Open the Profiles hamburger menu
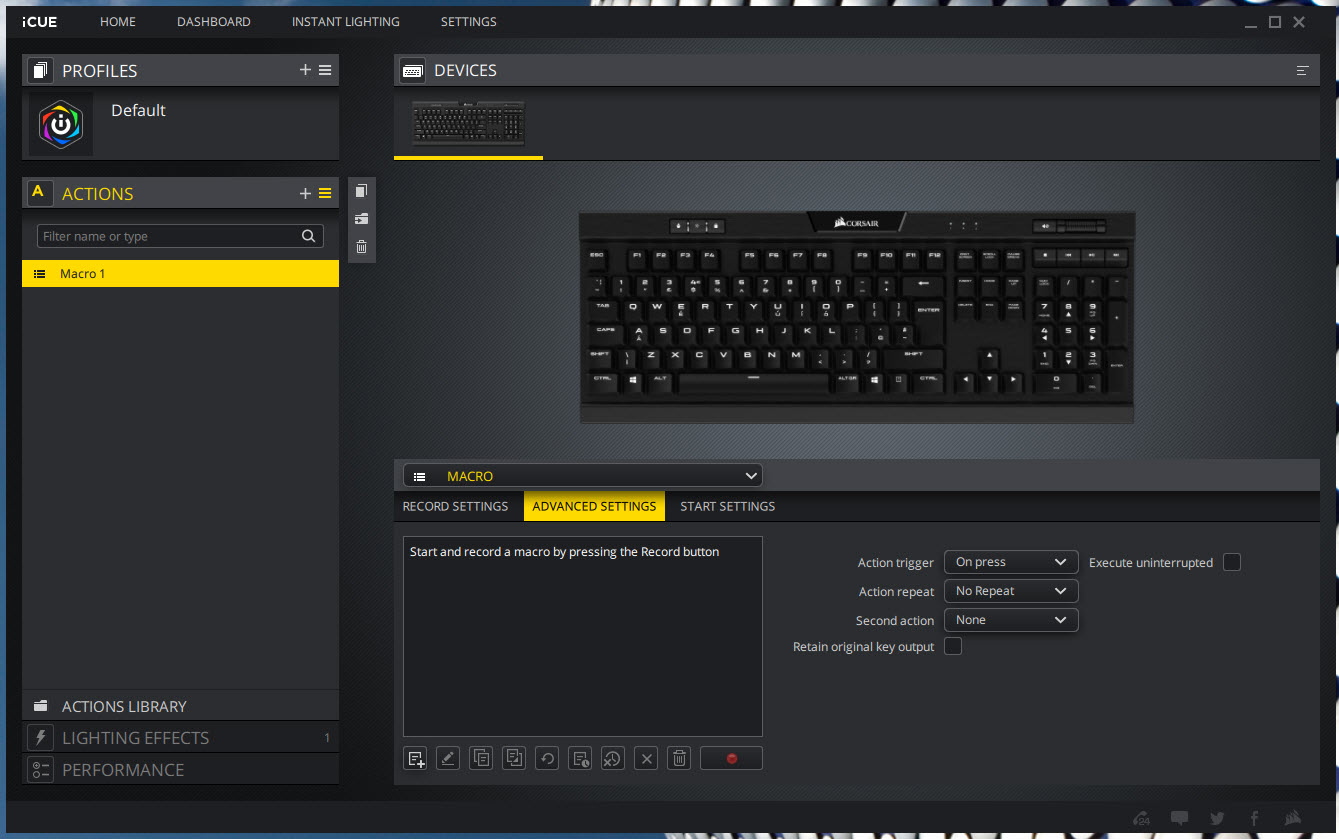The image size is (1339, 839). (325, 70)
